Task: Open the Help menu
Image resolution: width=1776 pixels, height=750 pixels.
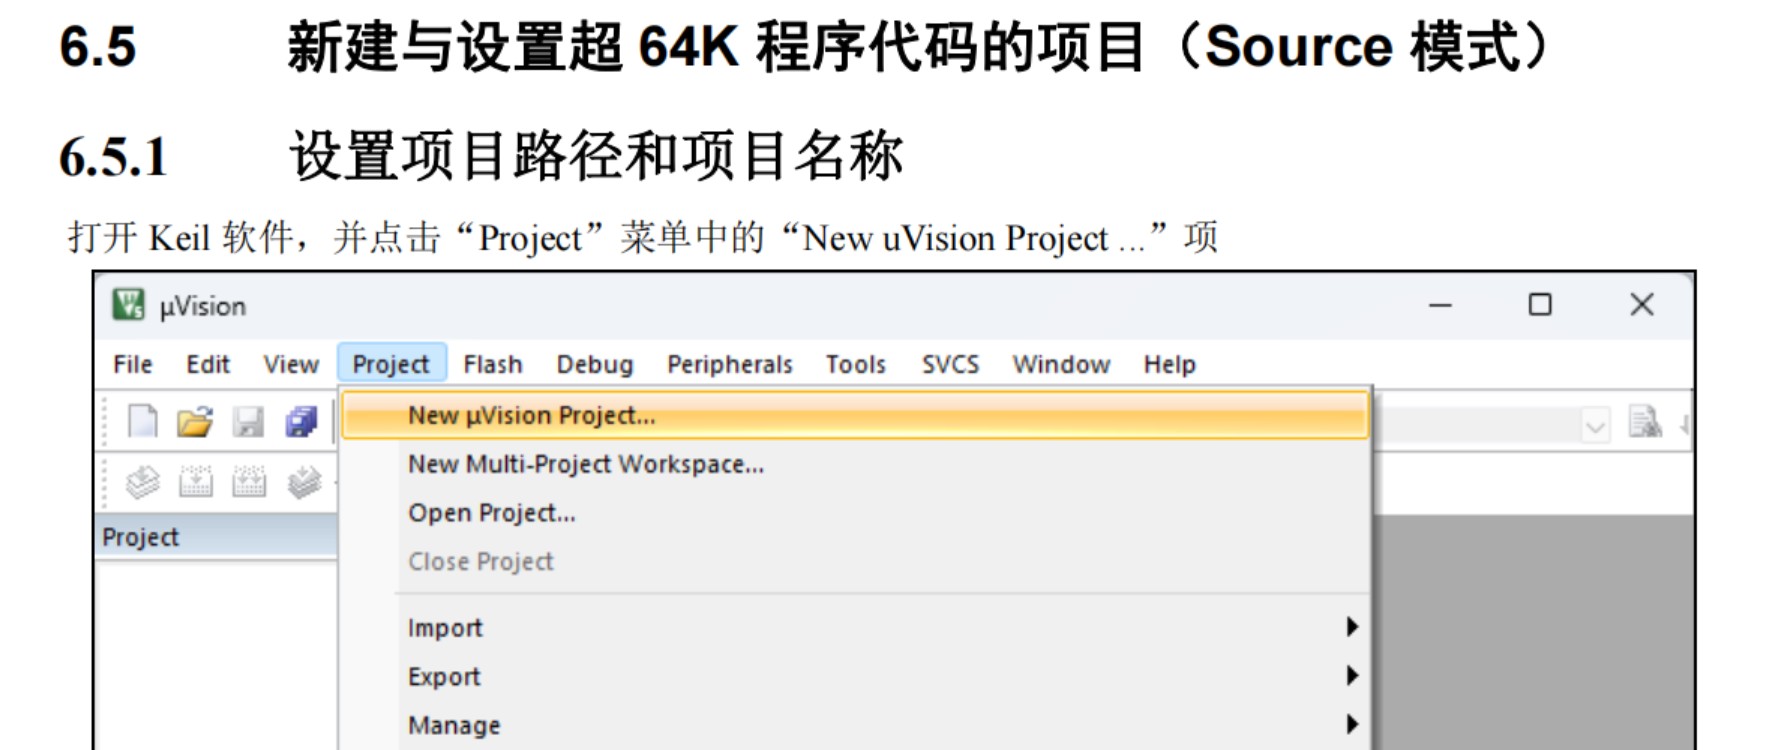Action: (x=1170, y=364)
